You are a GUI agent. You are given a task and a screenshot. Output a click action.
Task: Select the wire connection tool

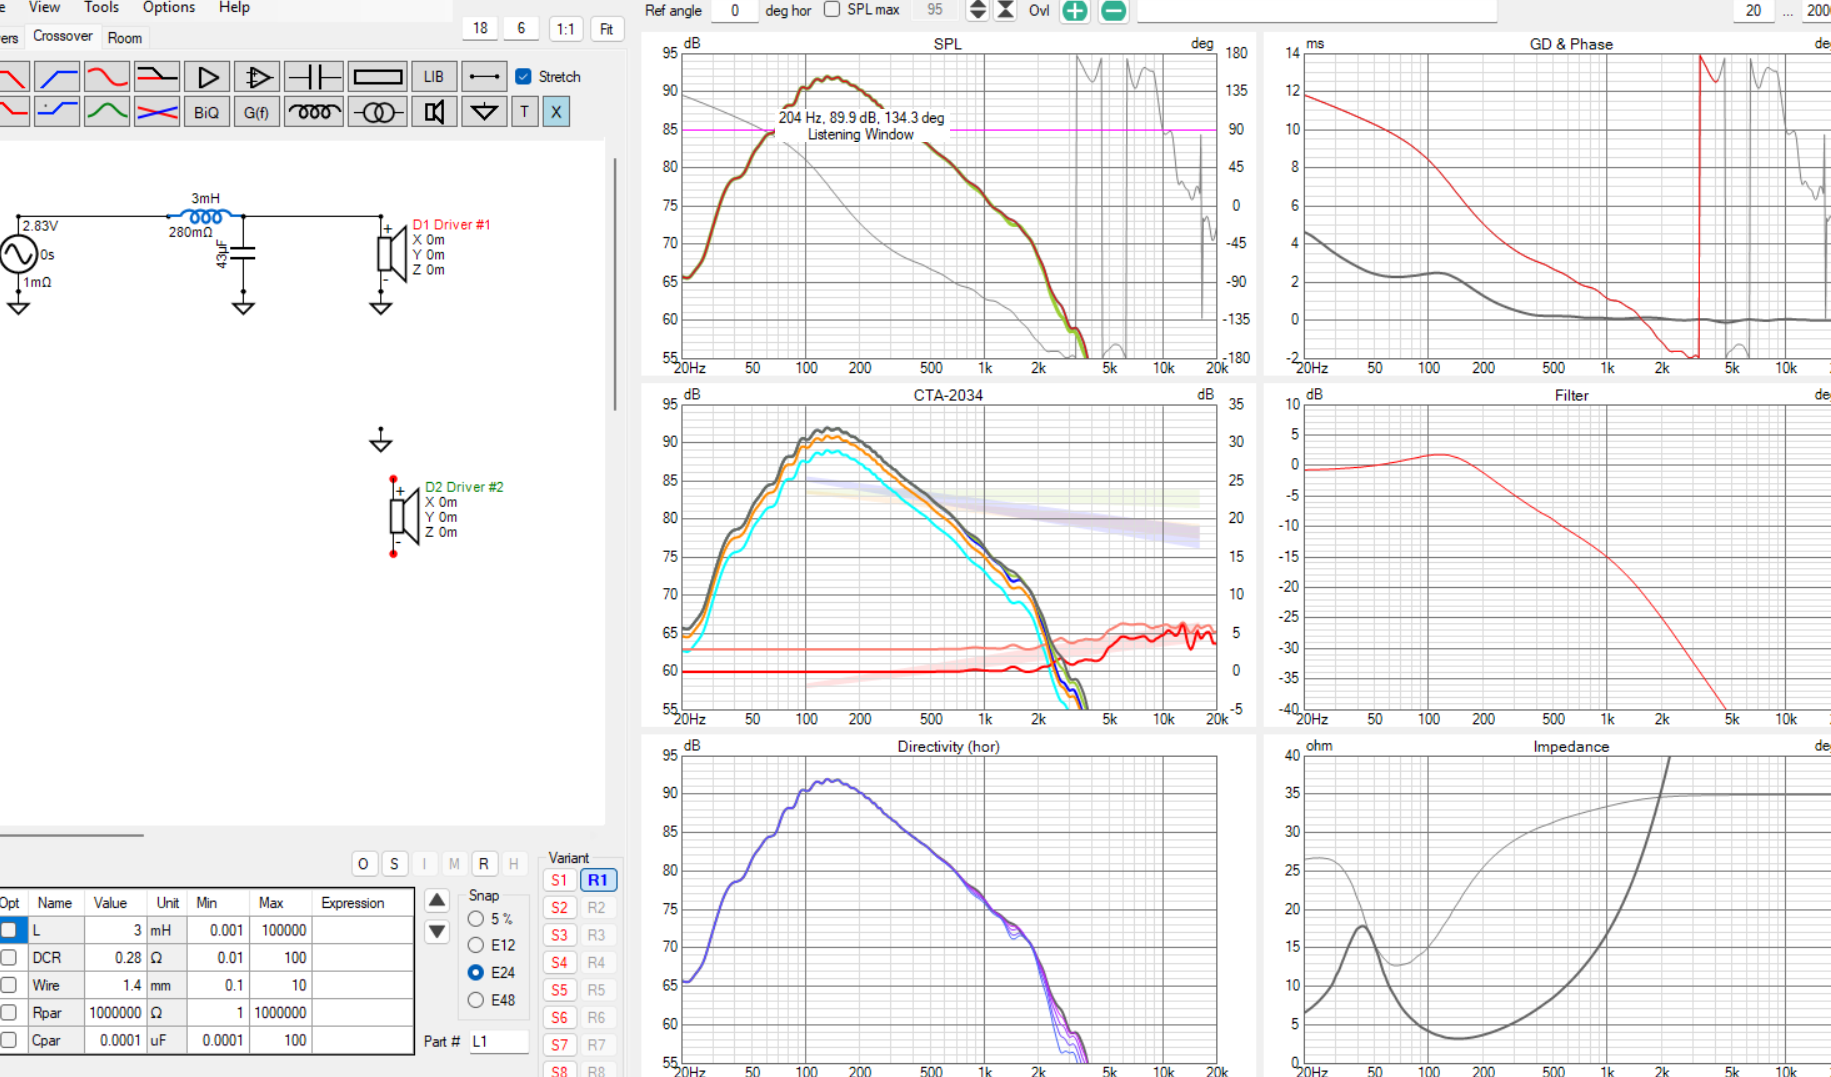pyautogui.click(x=484, y=77)
